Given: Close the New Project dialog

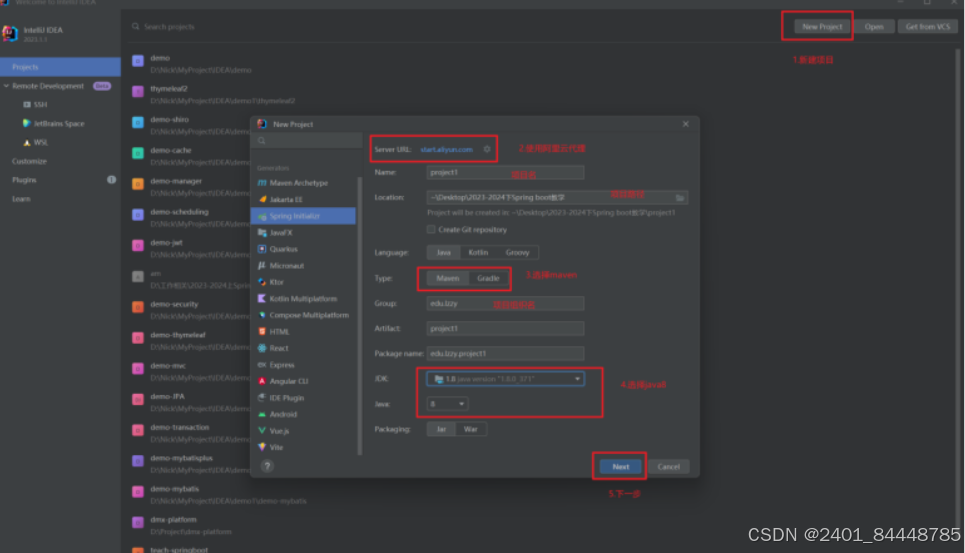Looking at the screenshot, I should 686,124.
